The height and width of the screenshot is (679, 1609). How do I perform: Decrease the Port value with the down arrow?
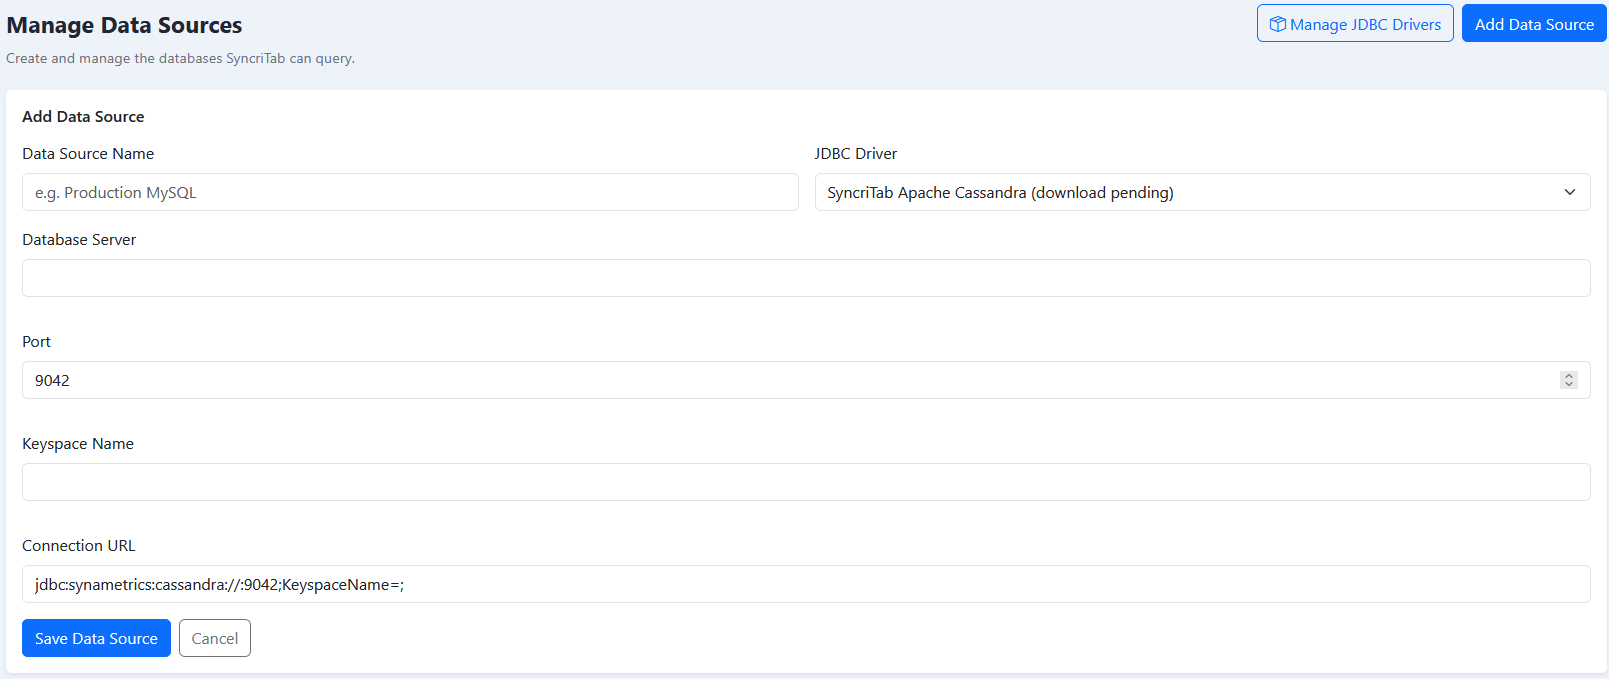tap(1569, 385)
